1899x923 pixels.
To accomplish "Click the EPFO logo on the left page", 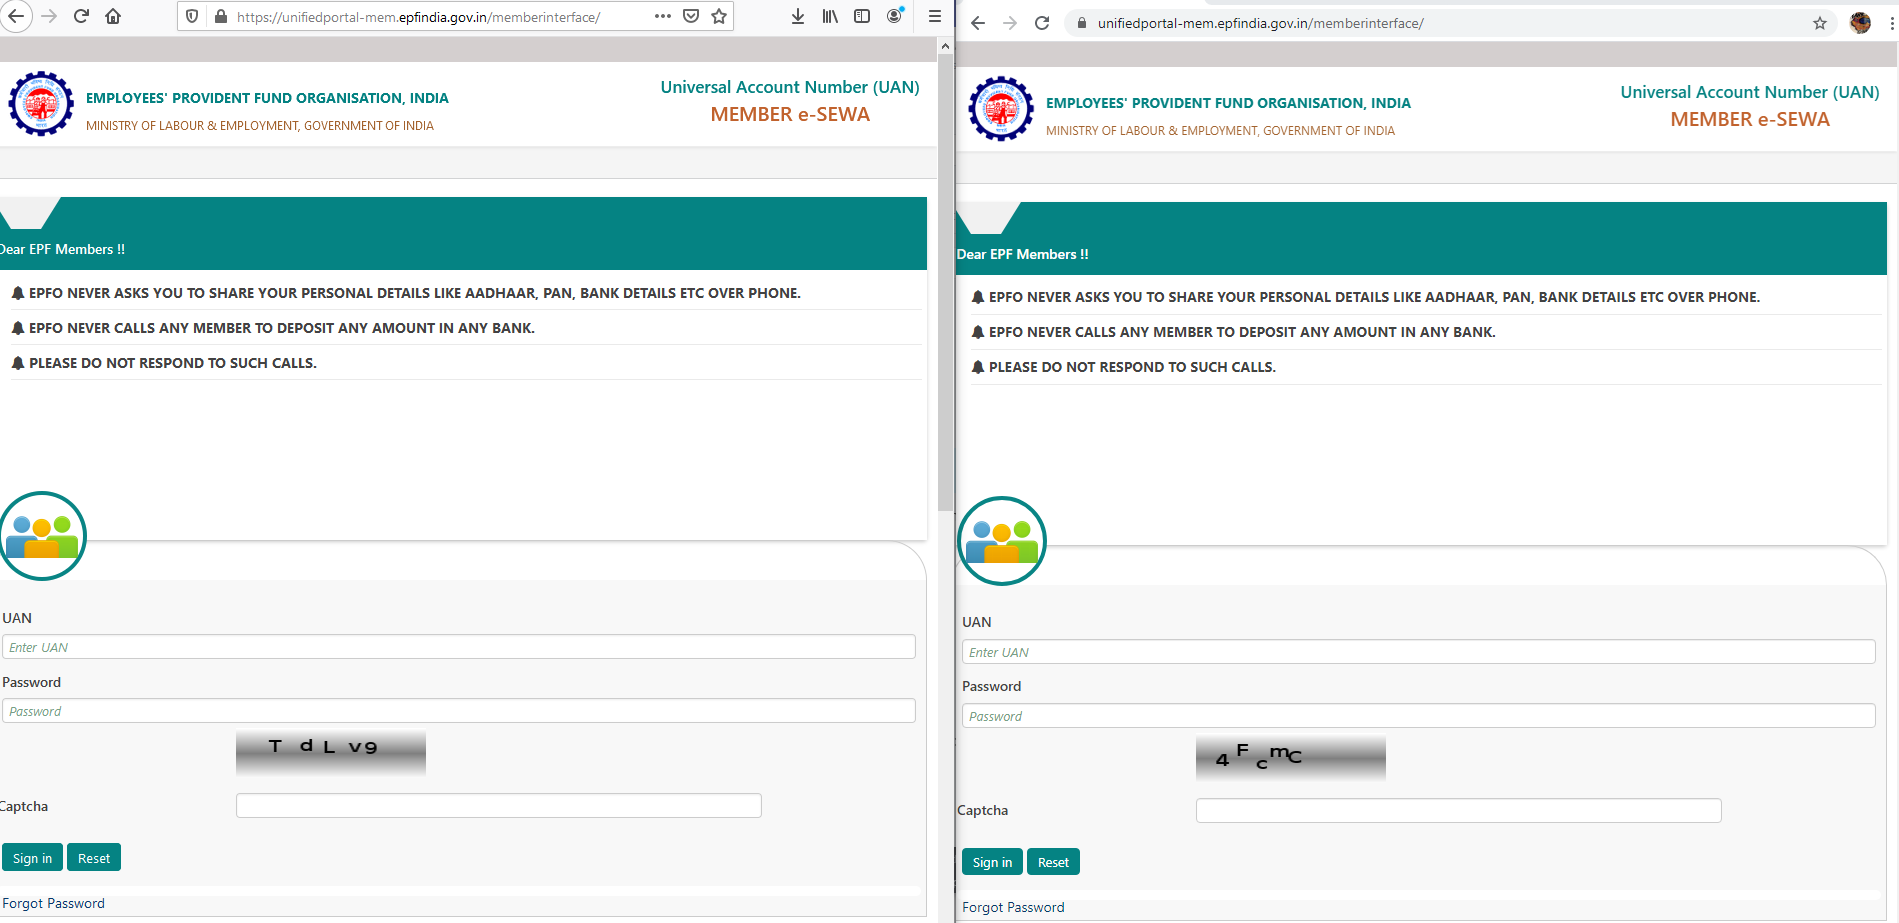I will (x=40, y=103).
